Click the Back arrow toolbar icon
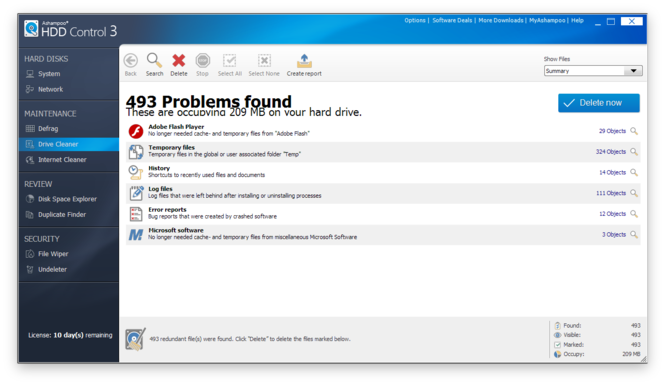Viewport: 665px width, 385px height. point(131,61)
